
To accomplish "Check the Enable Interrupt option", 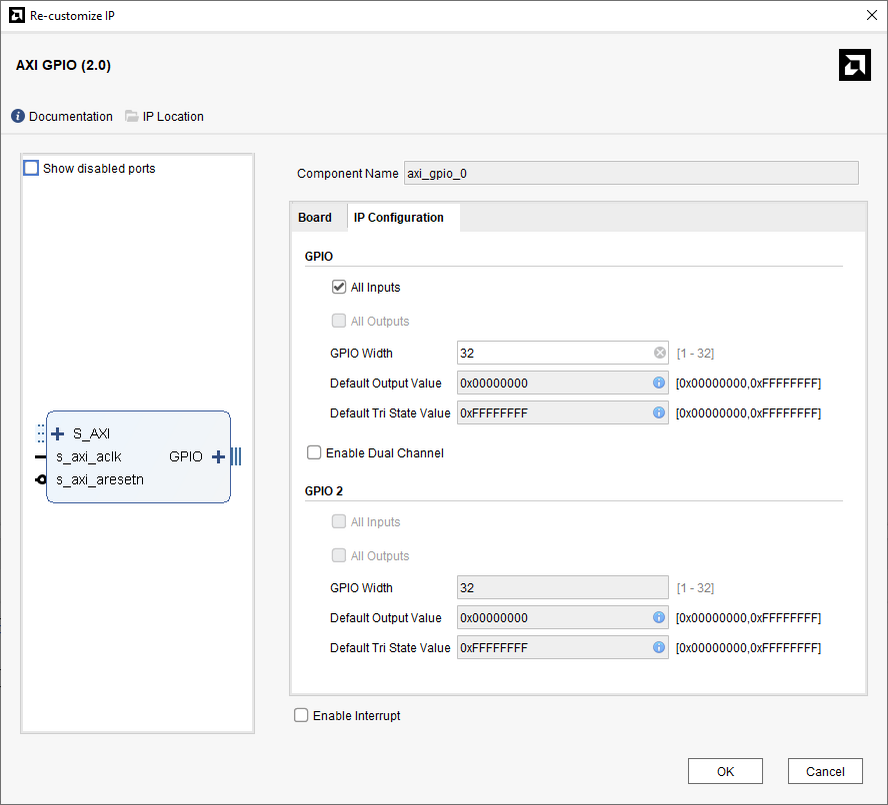I will (301, 715).
